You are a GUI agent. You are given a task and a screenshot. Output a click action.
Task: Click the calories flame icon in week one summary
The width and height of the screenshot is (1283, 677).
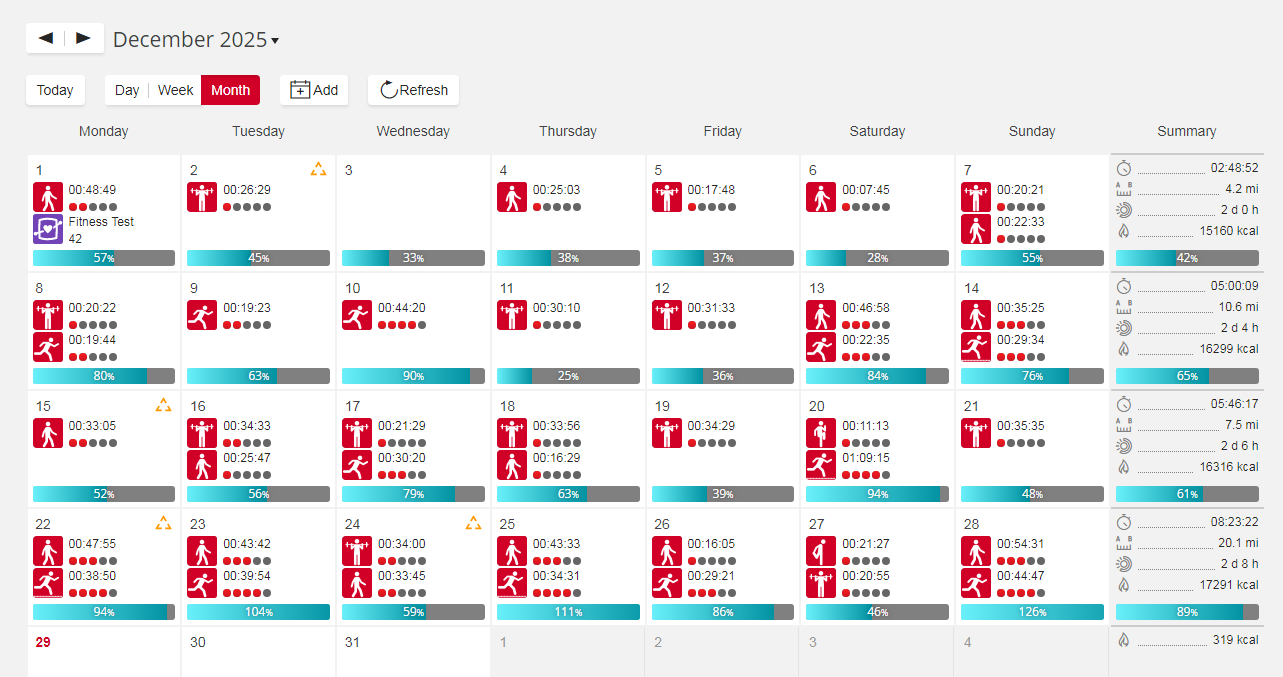[x=1124, y=232]
